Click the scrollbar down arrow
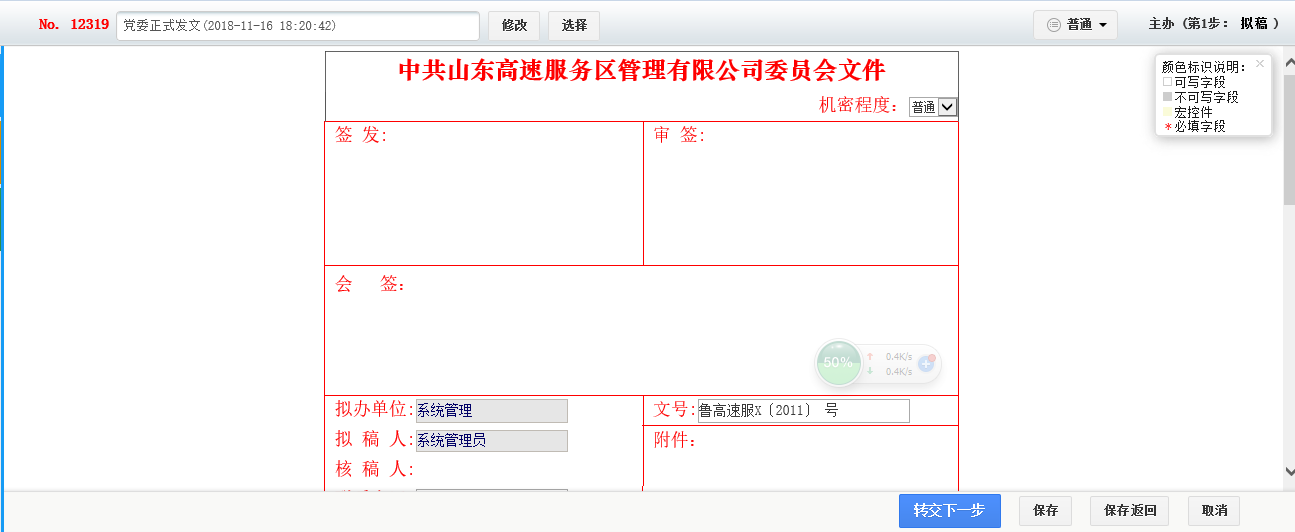Viewport: 1295px width, 532px height. tap(1288, 471)
